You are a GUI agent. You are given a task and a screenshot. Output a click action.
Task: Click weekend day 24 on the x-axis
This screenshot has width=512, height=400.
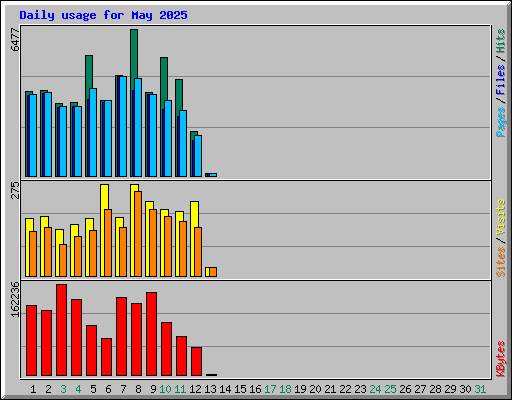pos(375,389)
